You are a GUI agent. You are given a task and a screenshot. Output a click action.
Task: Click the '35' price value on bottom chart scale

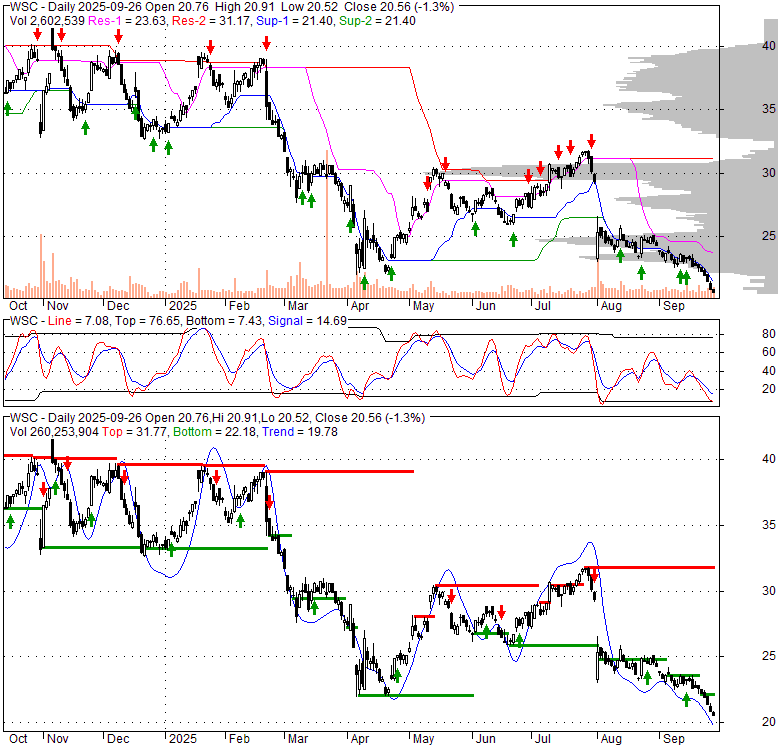769,525
